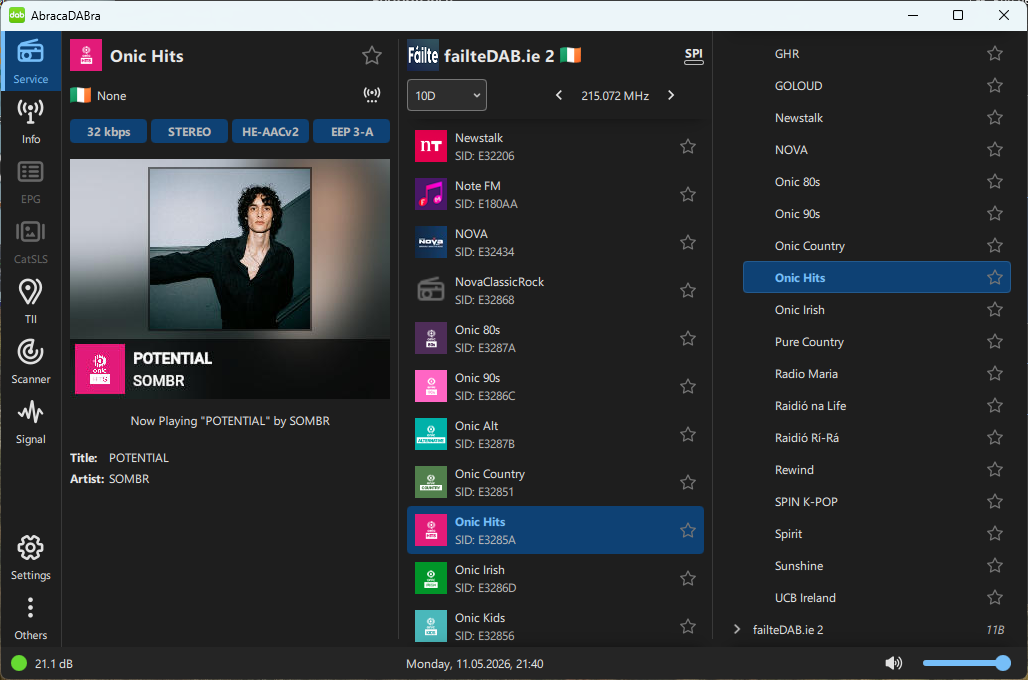
Task: Click the 215.072 MHz frequency label
Action: point(615,96)
